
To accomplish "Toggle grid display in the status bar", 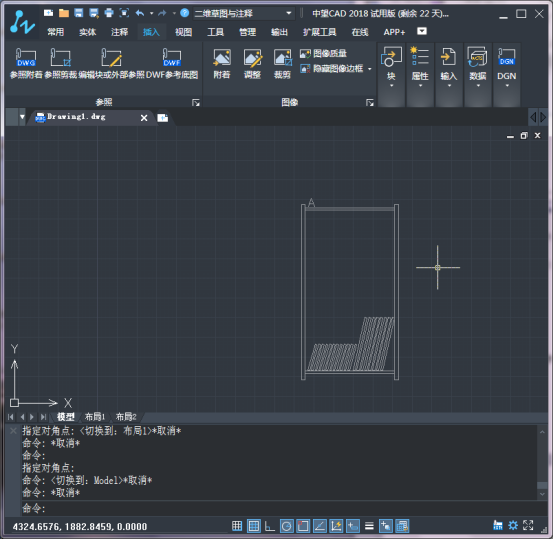I will (x=254, y=526).
